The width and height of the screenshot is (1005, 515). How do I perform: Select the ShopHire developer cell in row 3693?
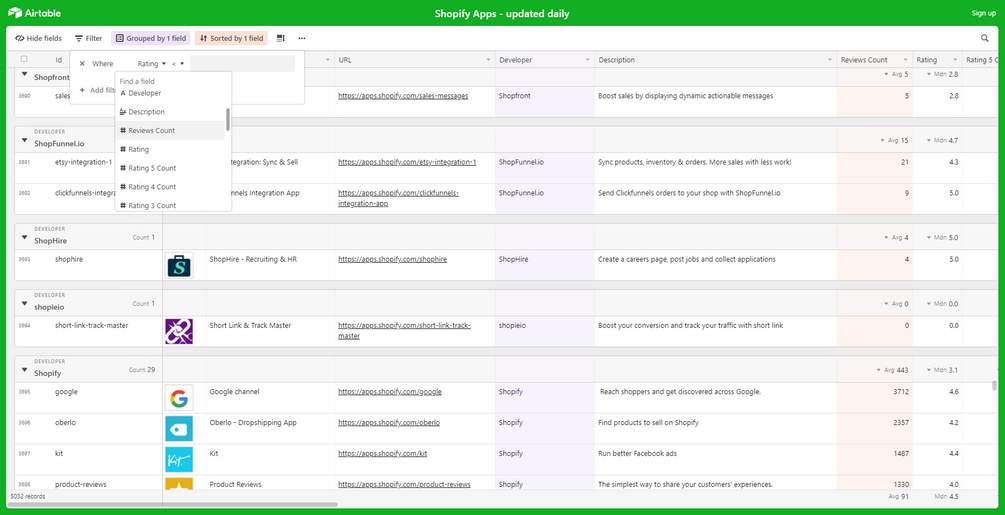tap(545, 265)
